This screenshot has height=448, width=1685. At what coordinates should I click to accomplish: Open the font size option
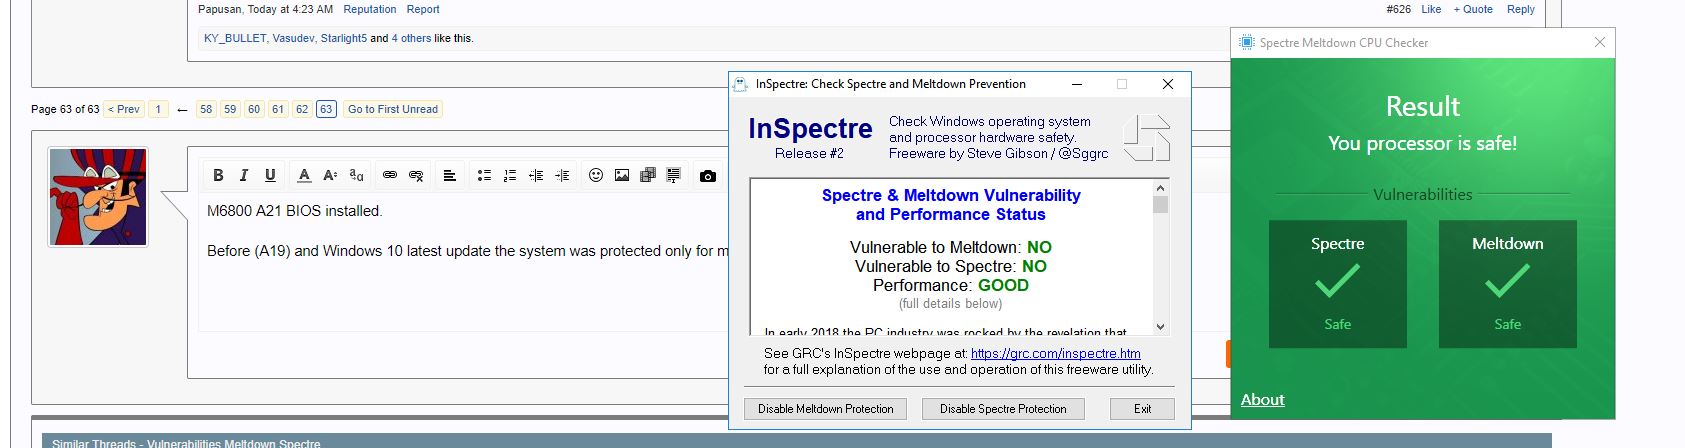coord(330,176)
